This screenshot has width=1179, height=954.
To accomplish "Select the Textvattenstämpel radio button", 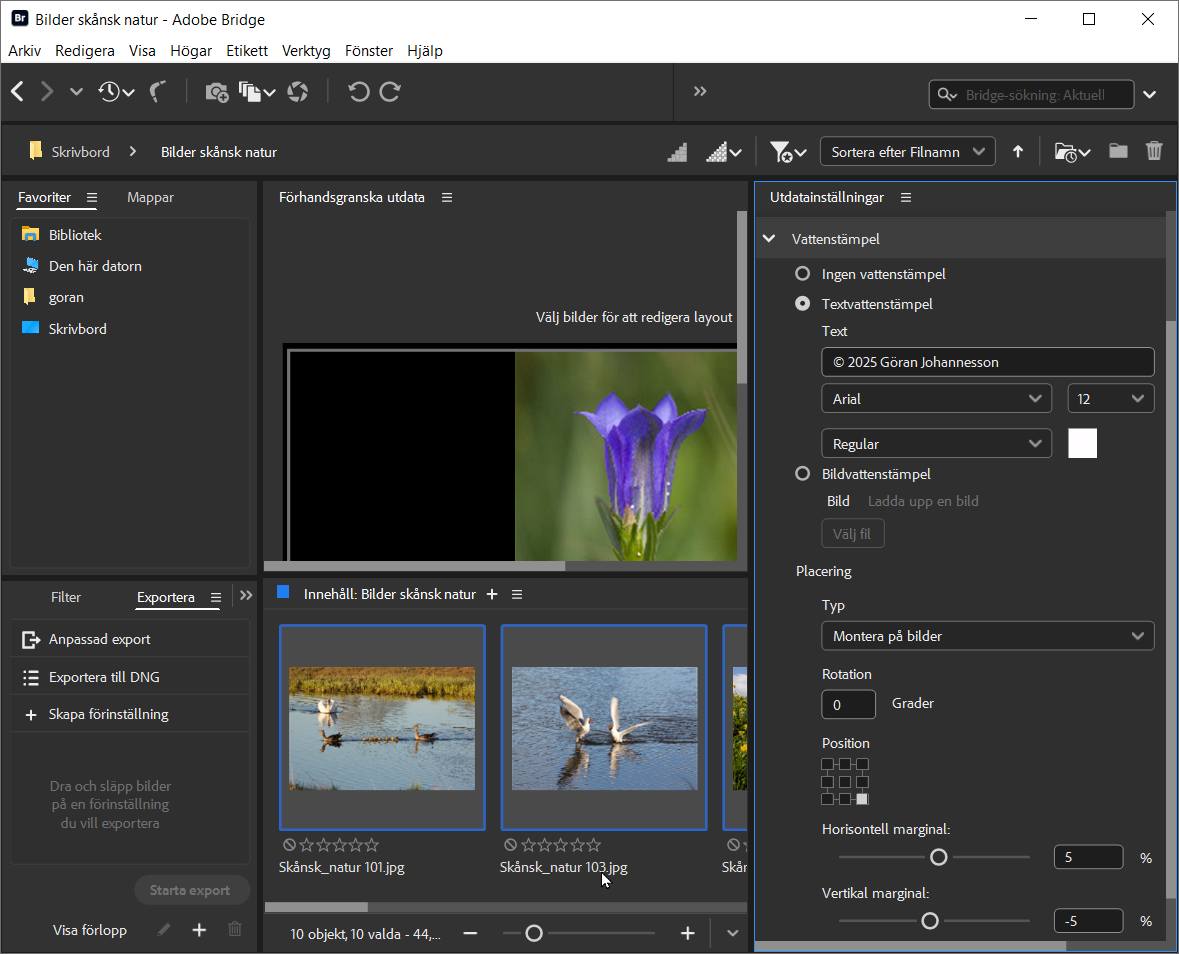I will pyautogui.click(x=802, y=304).
